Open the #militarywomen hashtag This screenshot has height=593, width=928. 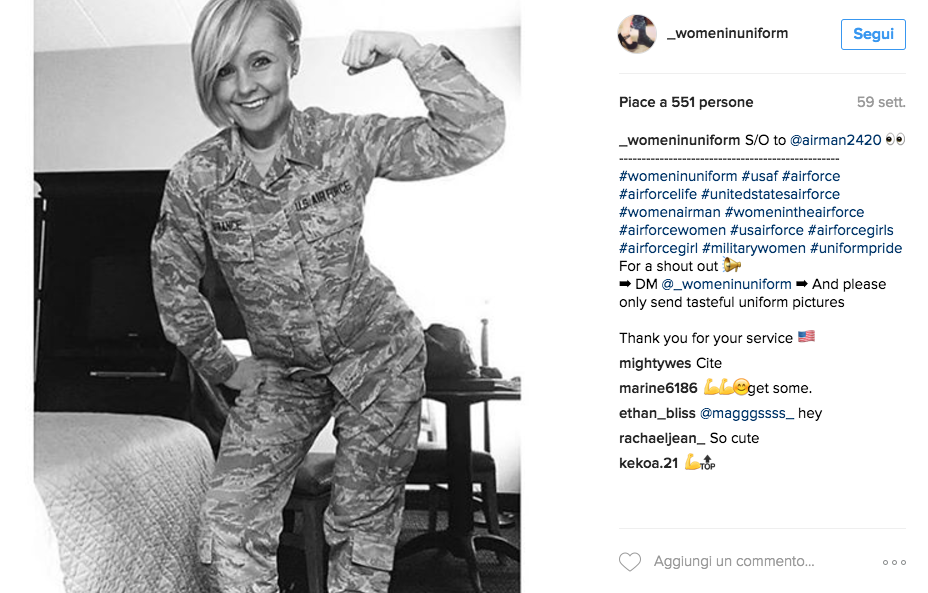753,248
